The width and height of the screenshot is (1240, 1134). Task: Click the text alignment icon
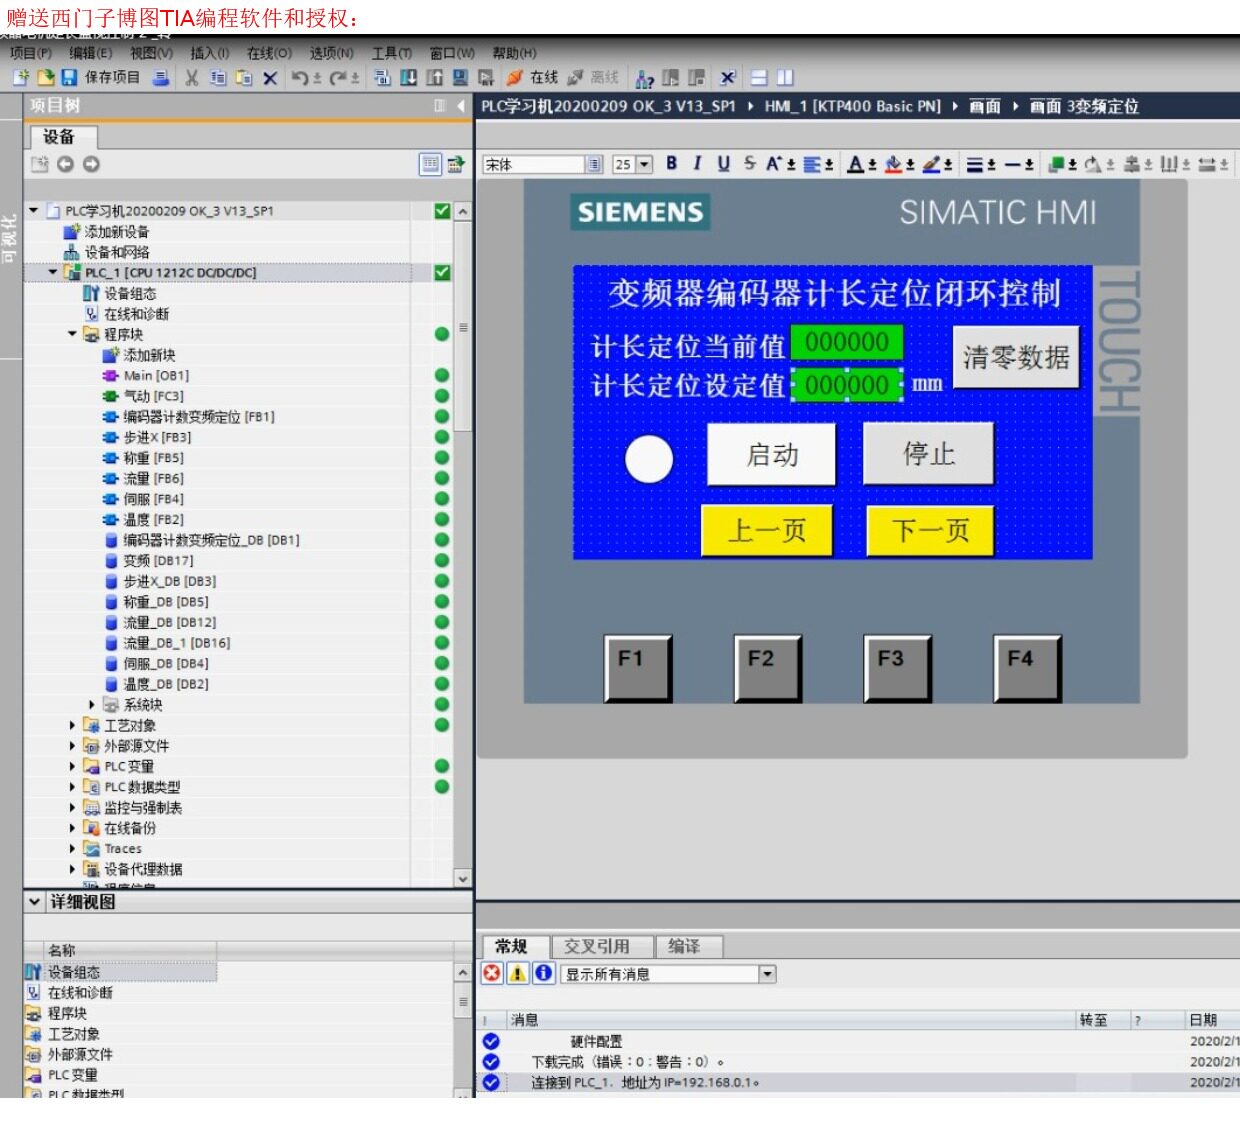click(813, 164)
